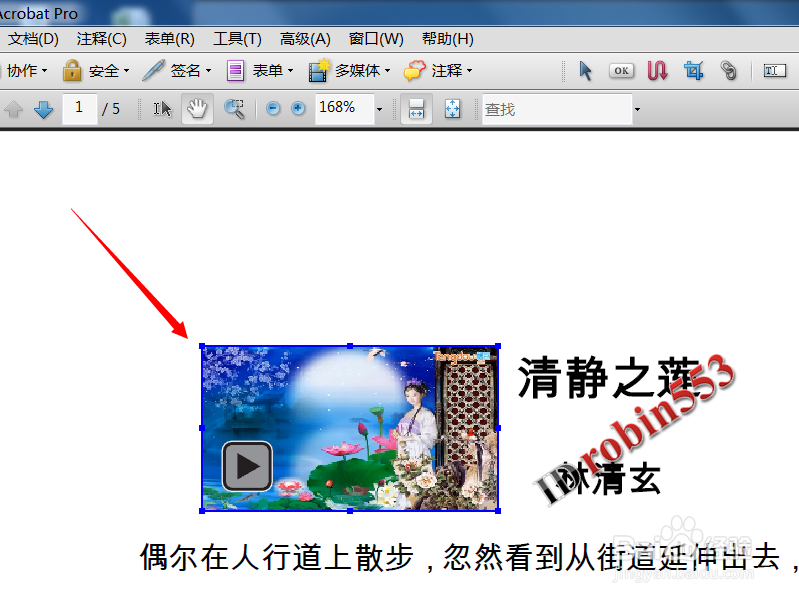The image size is (799, 601).
Task: Expand the 签名 dropdown arrow
Action: tap(208, 71)
